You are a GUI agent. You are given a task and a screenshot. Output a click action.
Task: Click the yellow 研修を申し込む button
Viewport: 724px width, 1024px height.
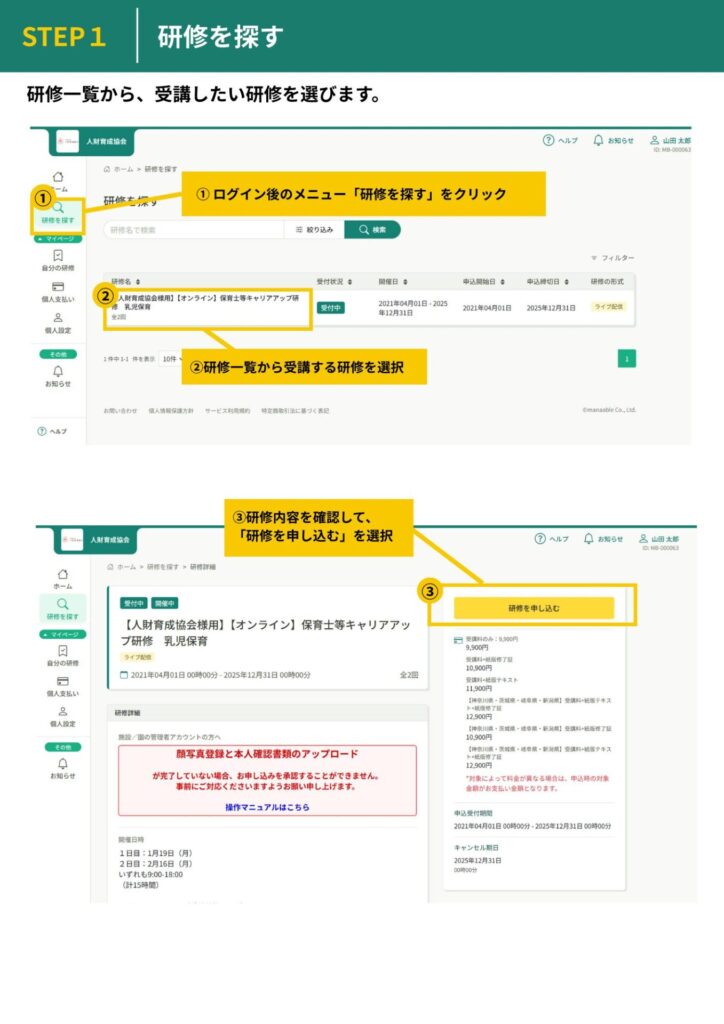(x=533, y=608)
